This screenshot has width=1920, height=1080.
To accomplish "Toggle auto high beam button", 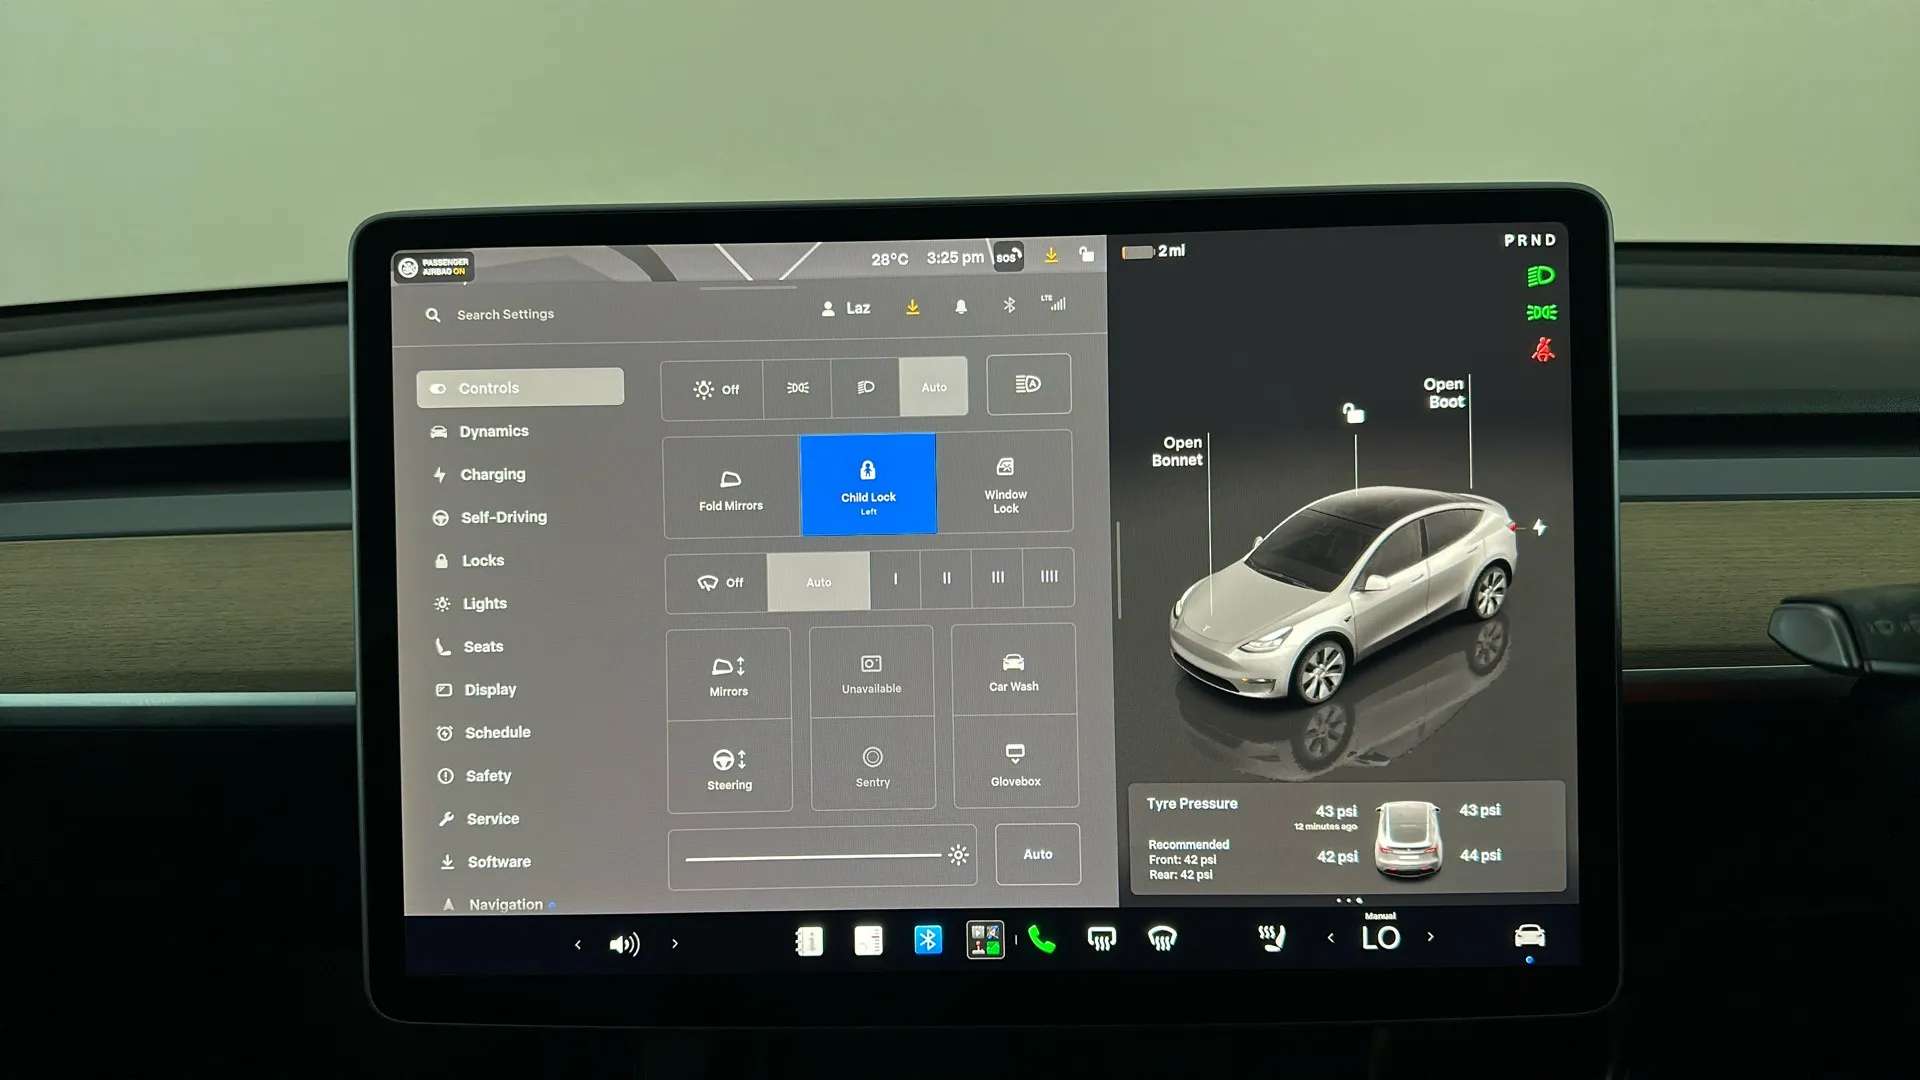I will click(1028, 384).
